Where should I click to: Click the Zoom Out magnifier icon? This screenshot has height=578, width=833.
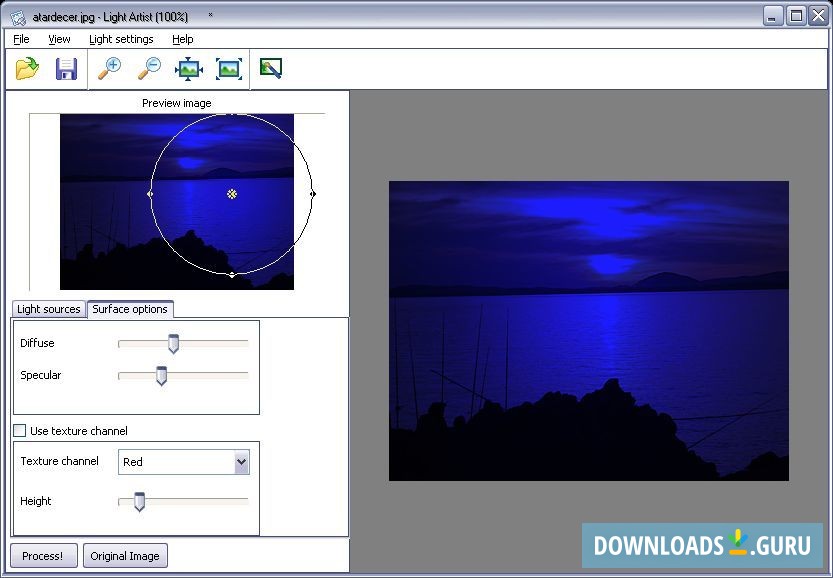click(149, 68)
